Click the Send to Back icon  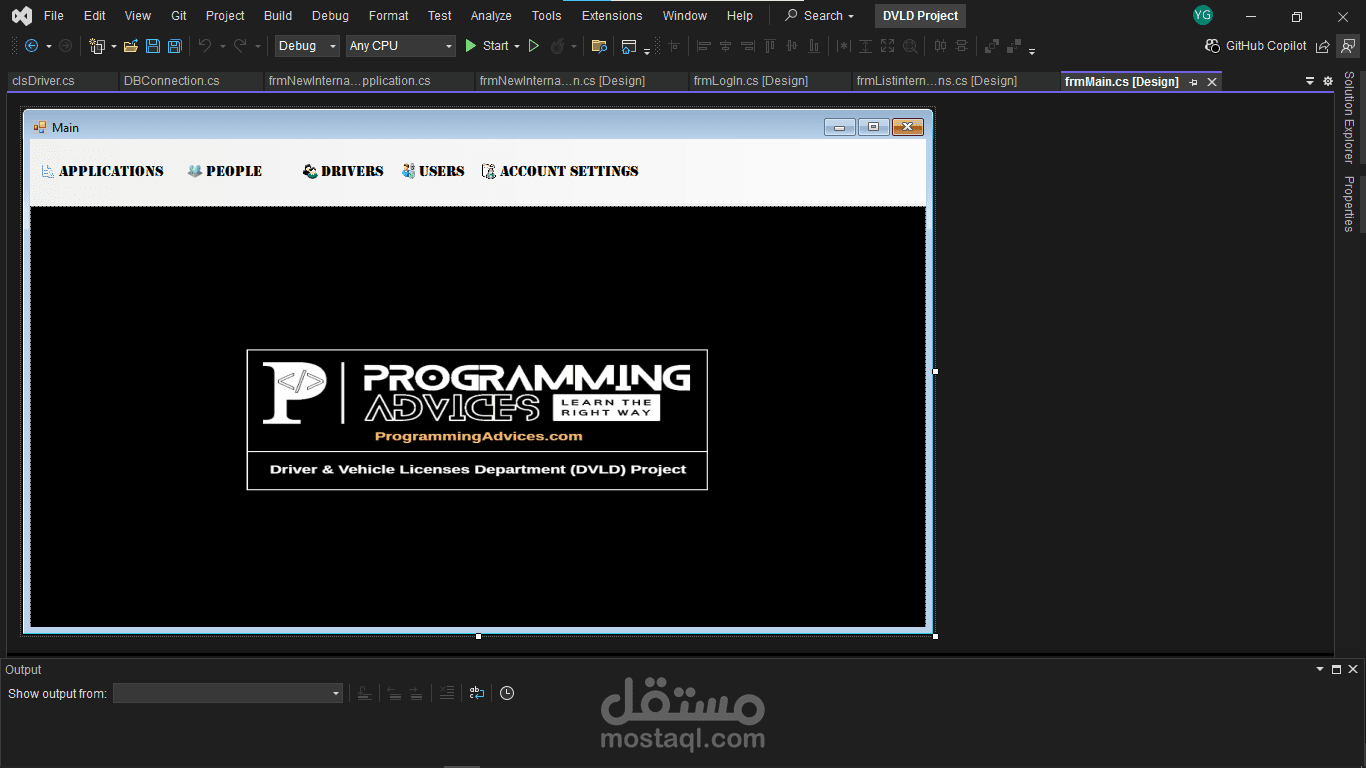click(x=1014, y=46)
